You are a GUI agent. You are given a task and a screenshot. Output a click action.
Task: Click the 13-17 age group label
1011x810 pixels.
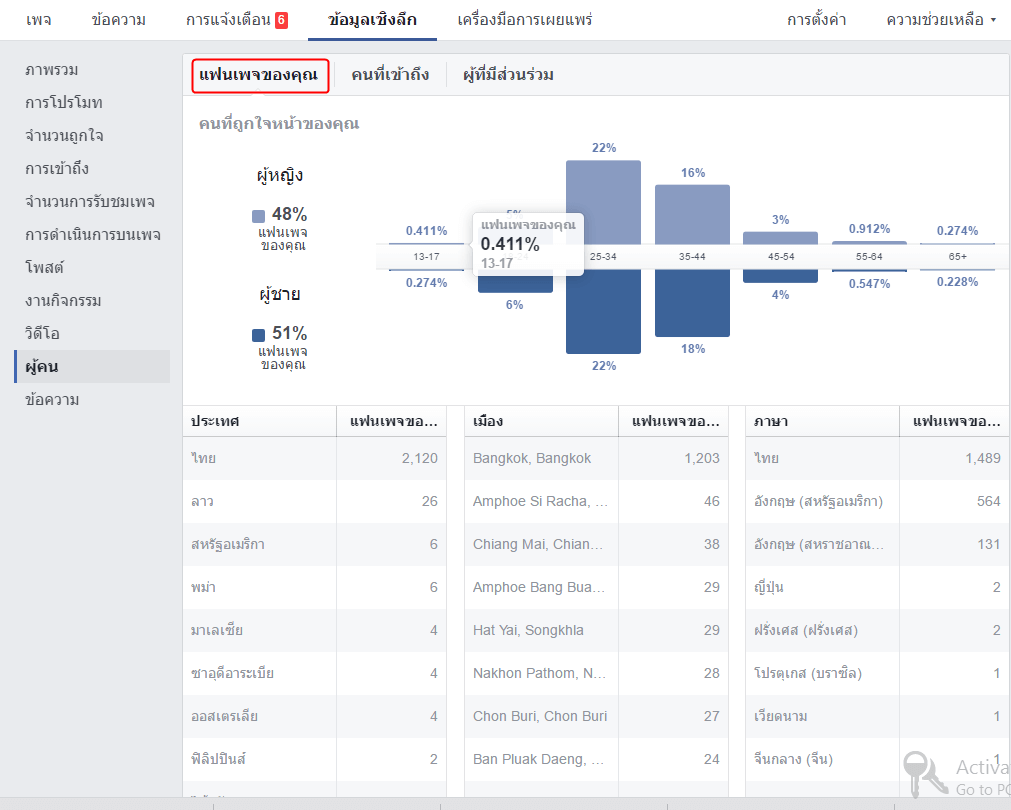pyautogui.click(x=426, y=257)
